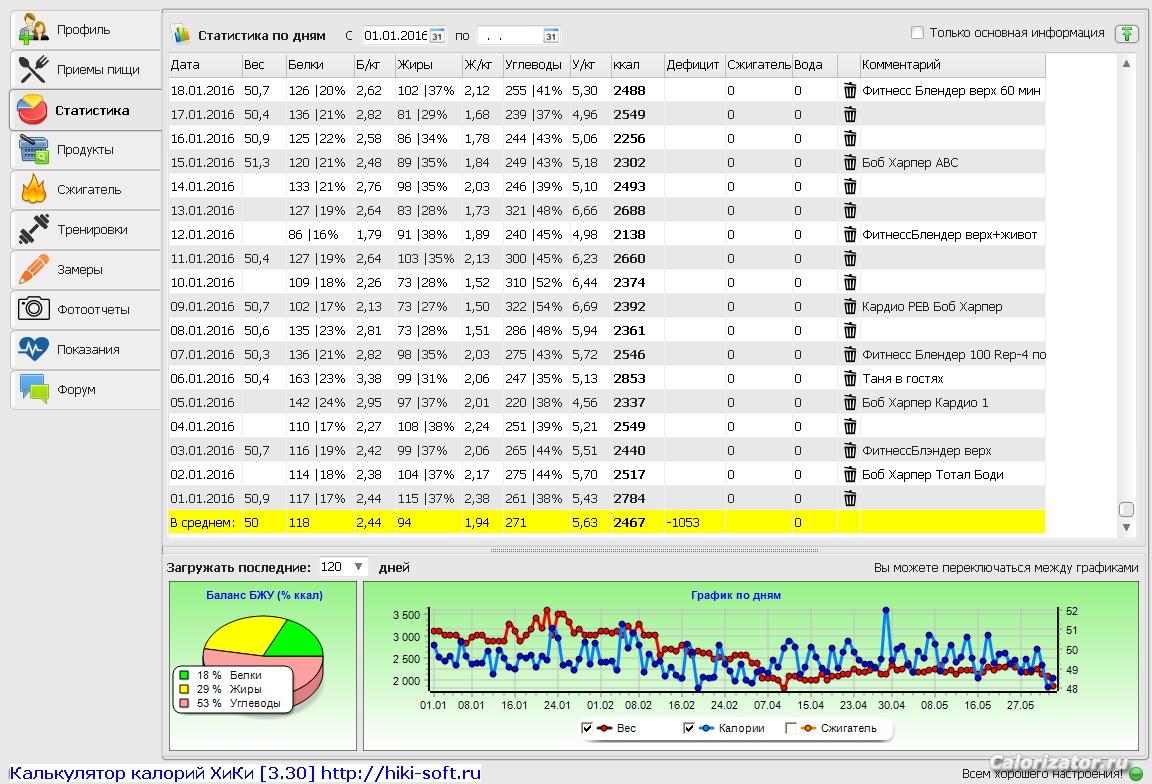
Task: Click the average deficit value -1053
Action: tap(683, 522)
